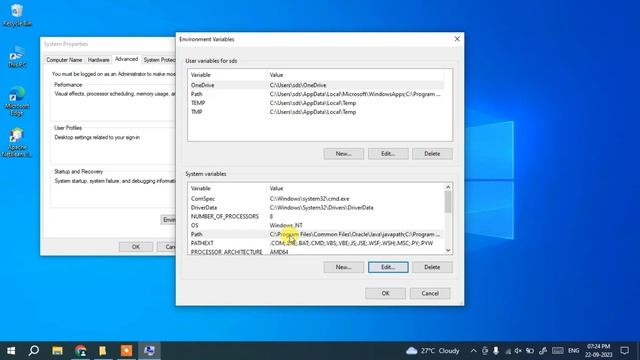Close the Environment Variables dialog
The height and width of the screenshot is (360, 640).
tap(457, 39)
